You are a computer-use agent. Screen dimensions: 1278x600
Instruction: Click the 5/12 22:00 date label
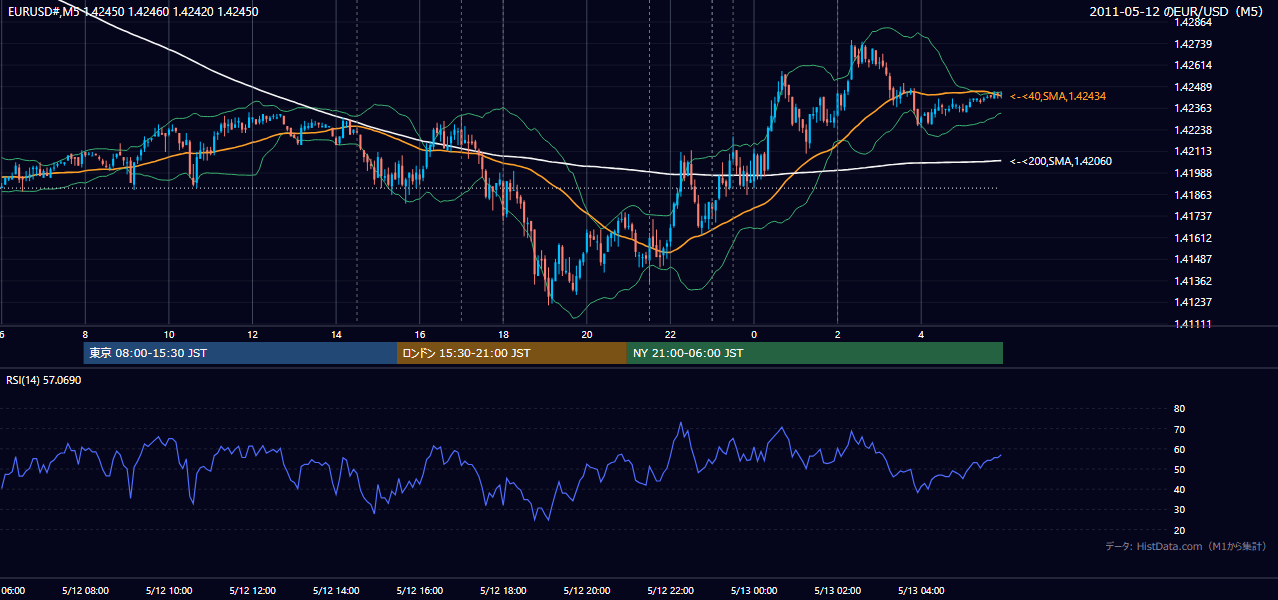[671, 590]
